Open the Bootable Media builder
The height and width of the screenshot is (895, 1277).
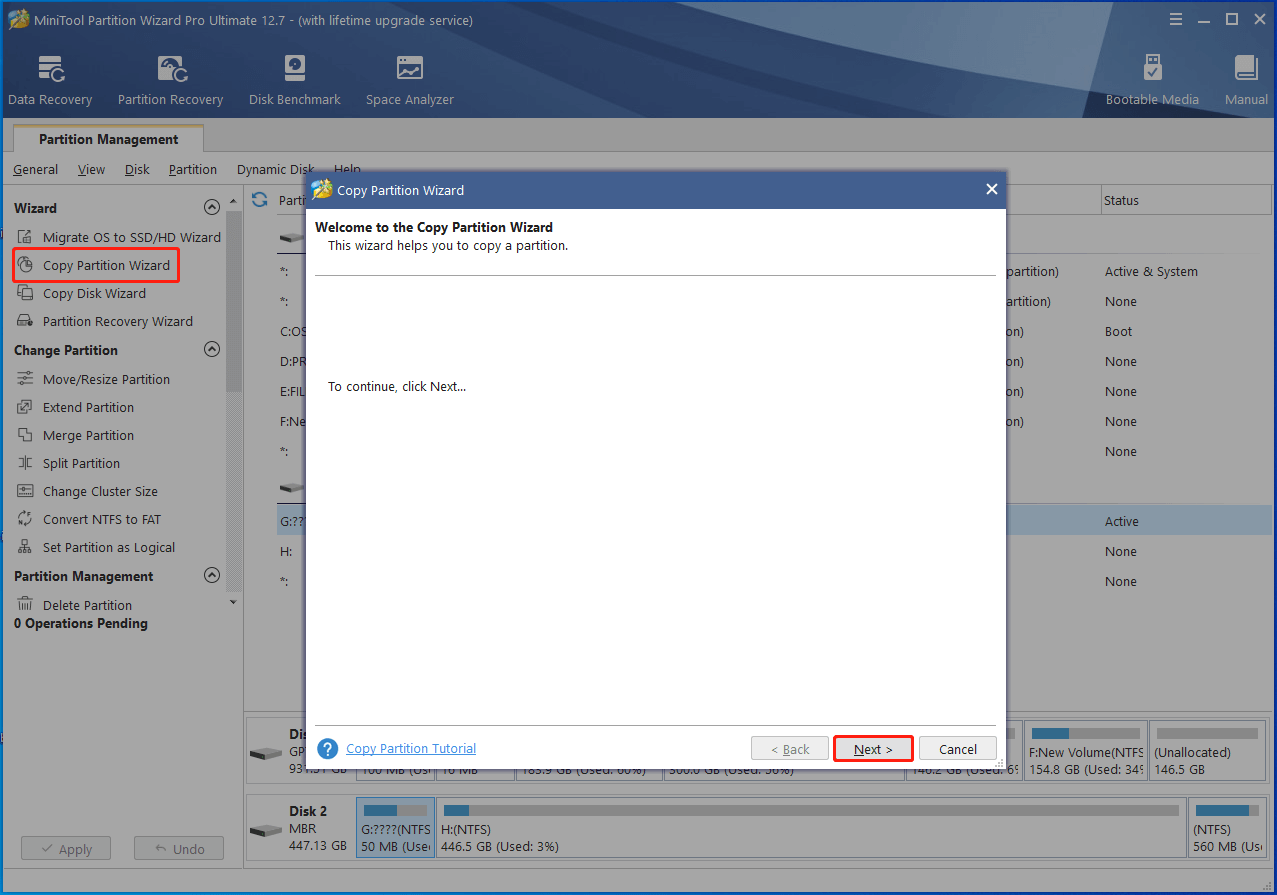[x=1152, y=80]
